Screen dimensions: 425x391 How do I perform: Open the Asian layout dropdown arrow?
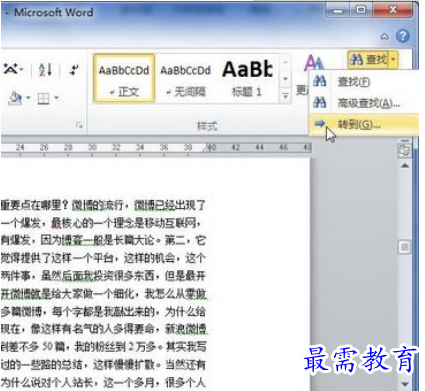21,69
